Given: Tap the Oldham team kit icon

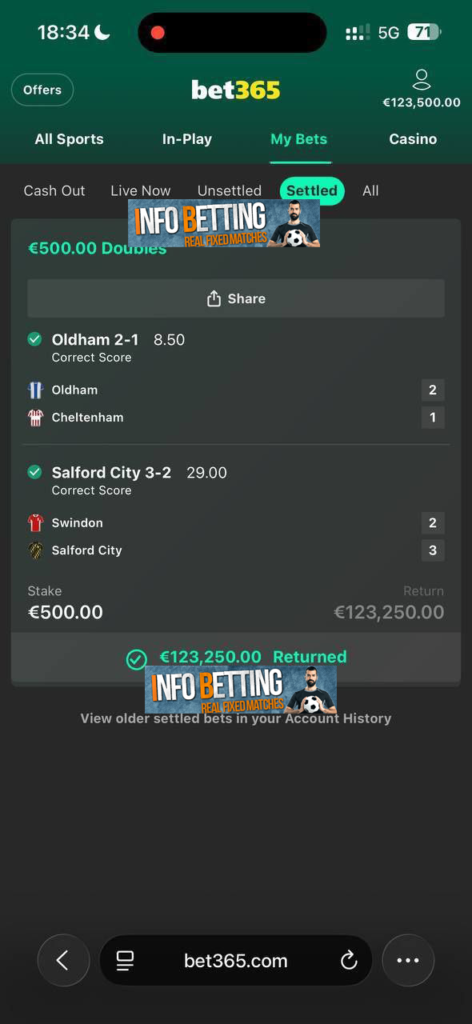Looking at the screenshot, I should click(x=35, y=391).
